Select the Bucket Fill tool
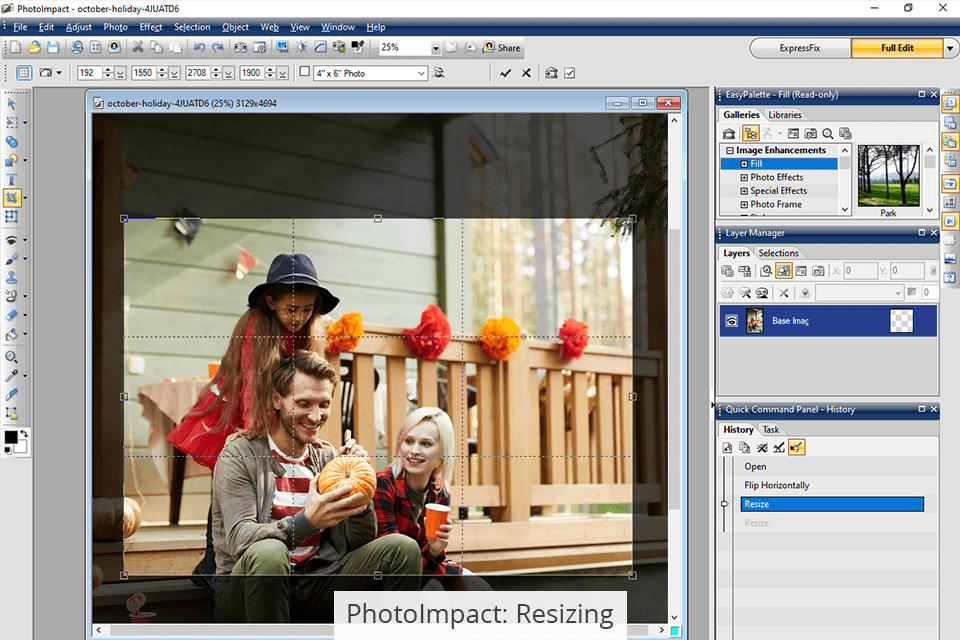The image size is (960, 640). click(x=11, y=334)
